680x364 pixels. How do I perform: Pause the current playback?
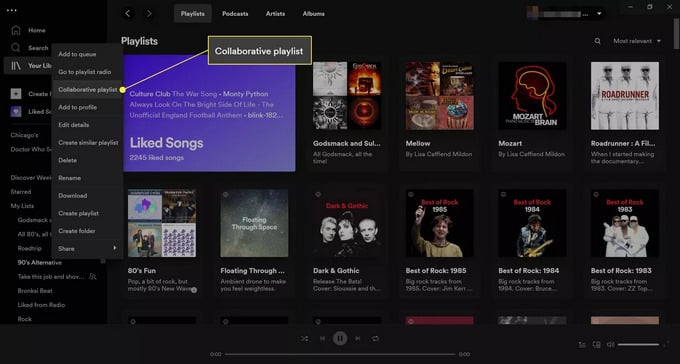click(x=340, y=338)
